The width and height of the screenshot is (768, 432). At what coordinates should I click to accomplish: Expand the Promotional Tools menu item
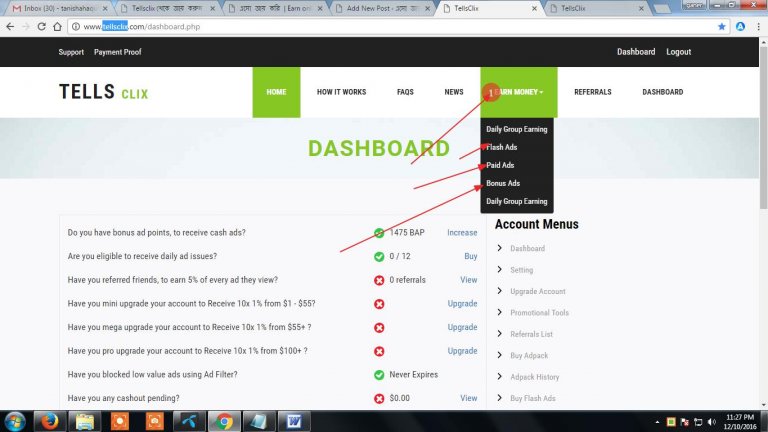539,313
